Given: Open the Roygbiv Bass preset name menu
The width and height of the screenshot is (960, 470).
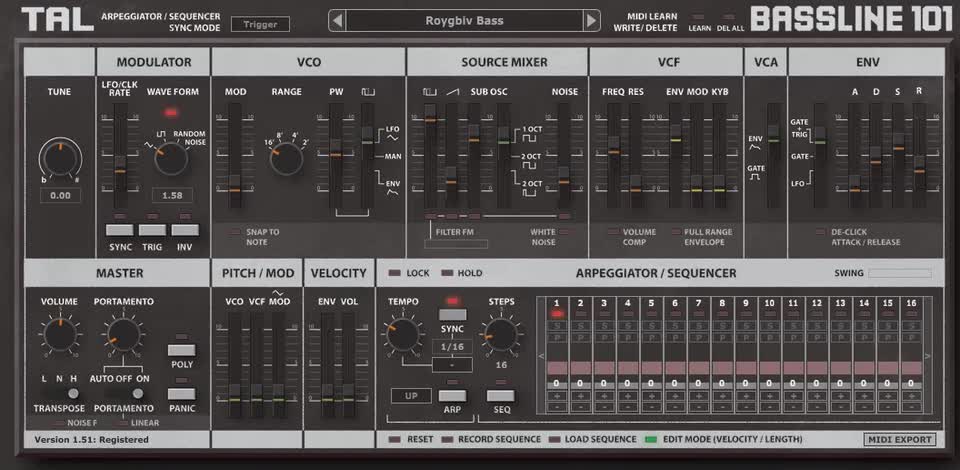Looking at the screenshot, I should point(464,21).
